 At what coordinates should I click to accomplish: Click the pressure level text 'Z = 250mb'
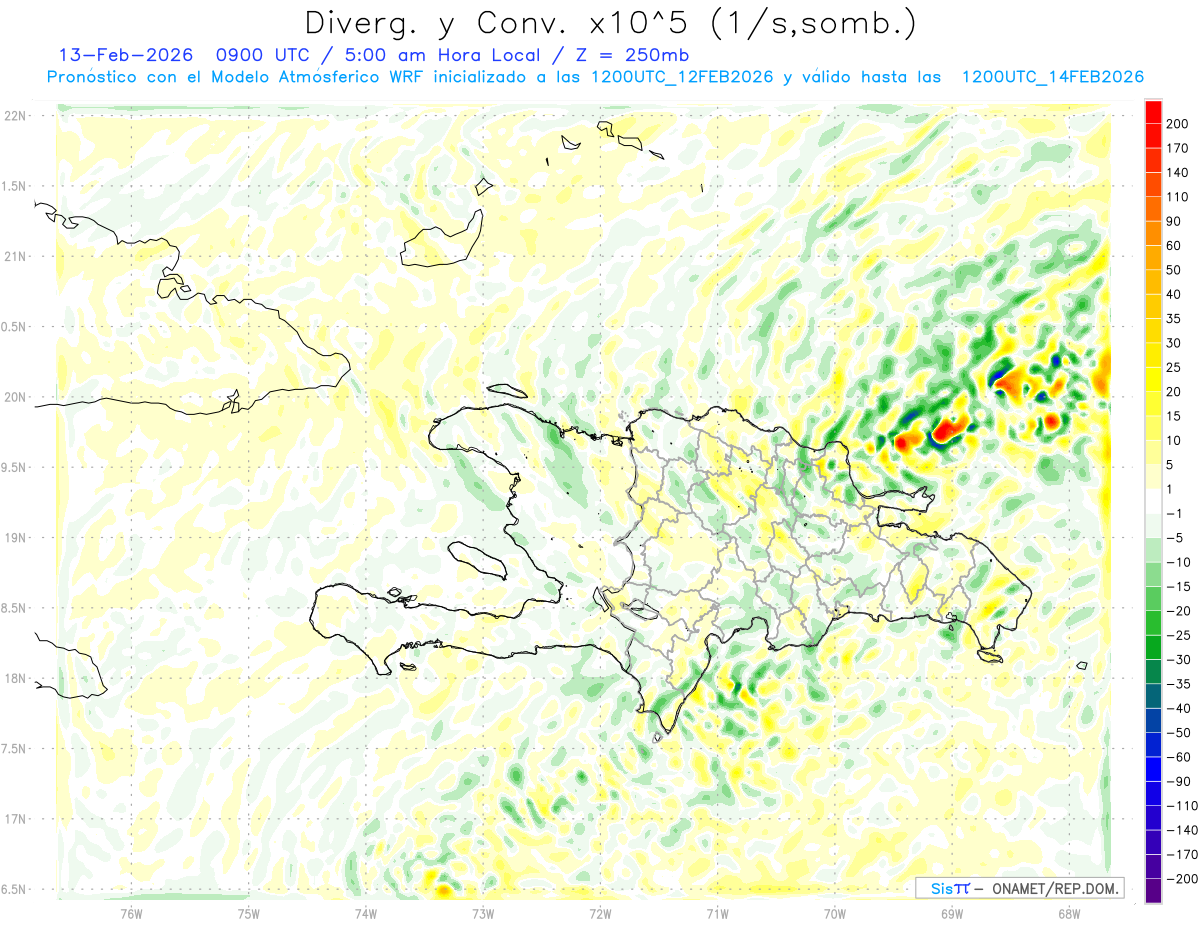[x=631, y=55]
